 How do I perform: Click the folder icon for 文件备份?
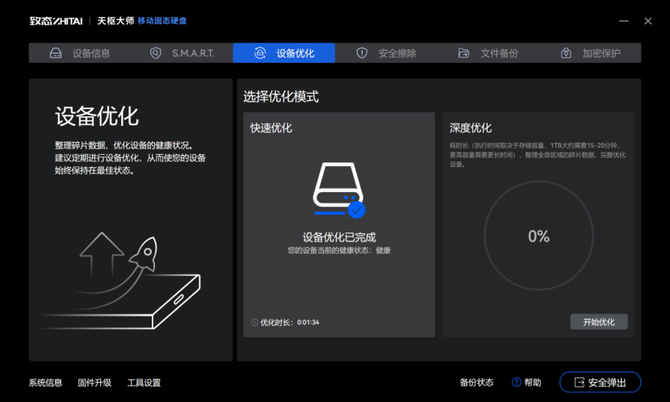tap(464, 53)
